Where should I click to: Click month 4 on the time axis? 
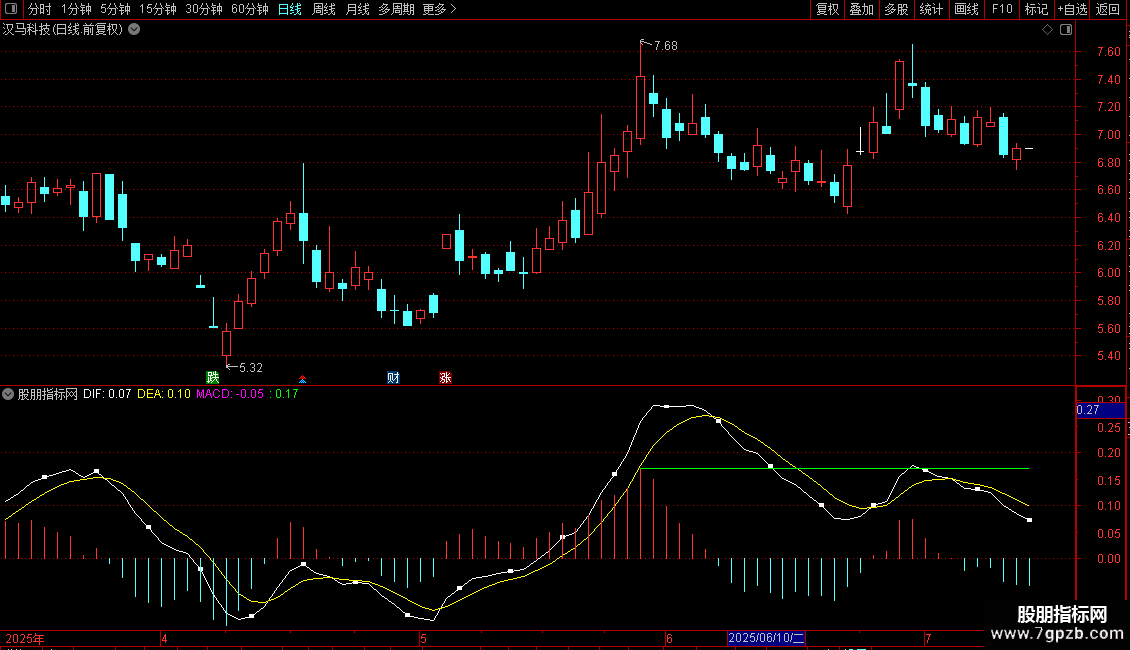coord(164,638)
